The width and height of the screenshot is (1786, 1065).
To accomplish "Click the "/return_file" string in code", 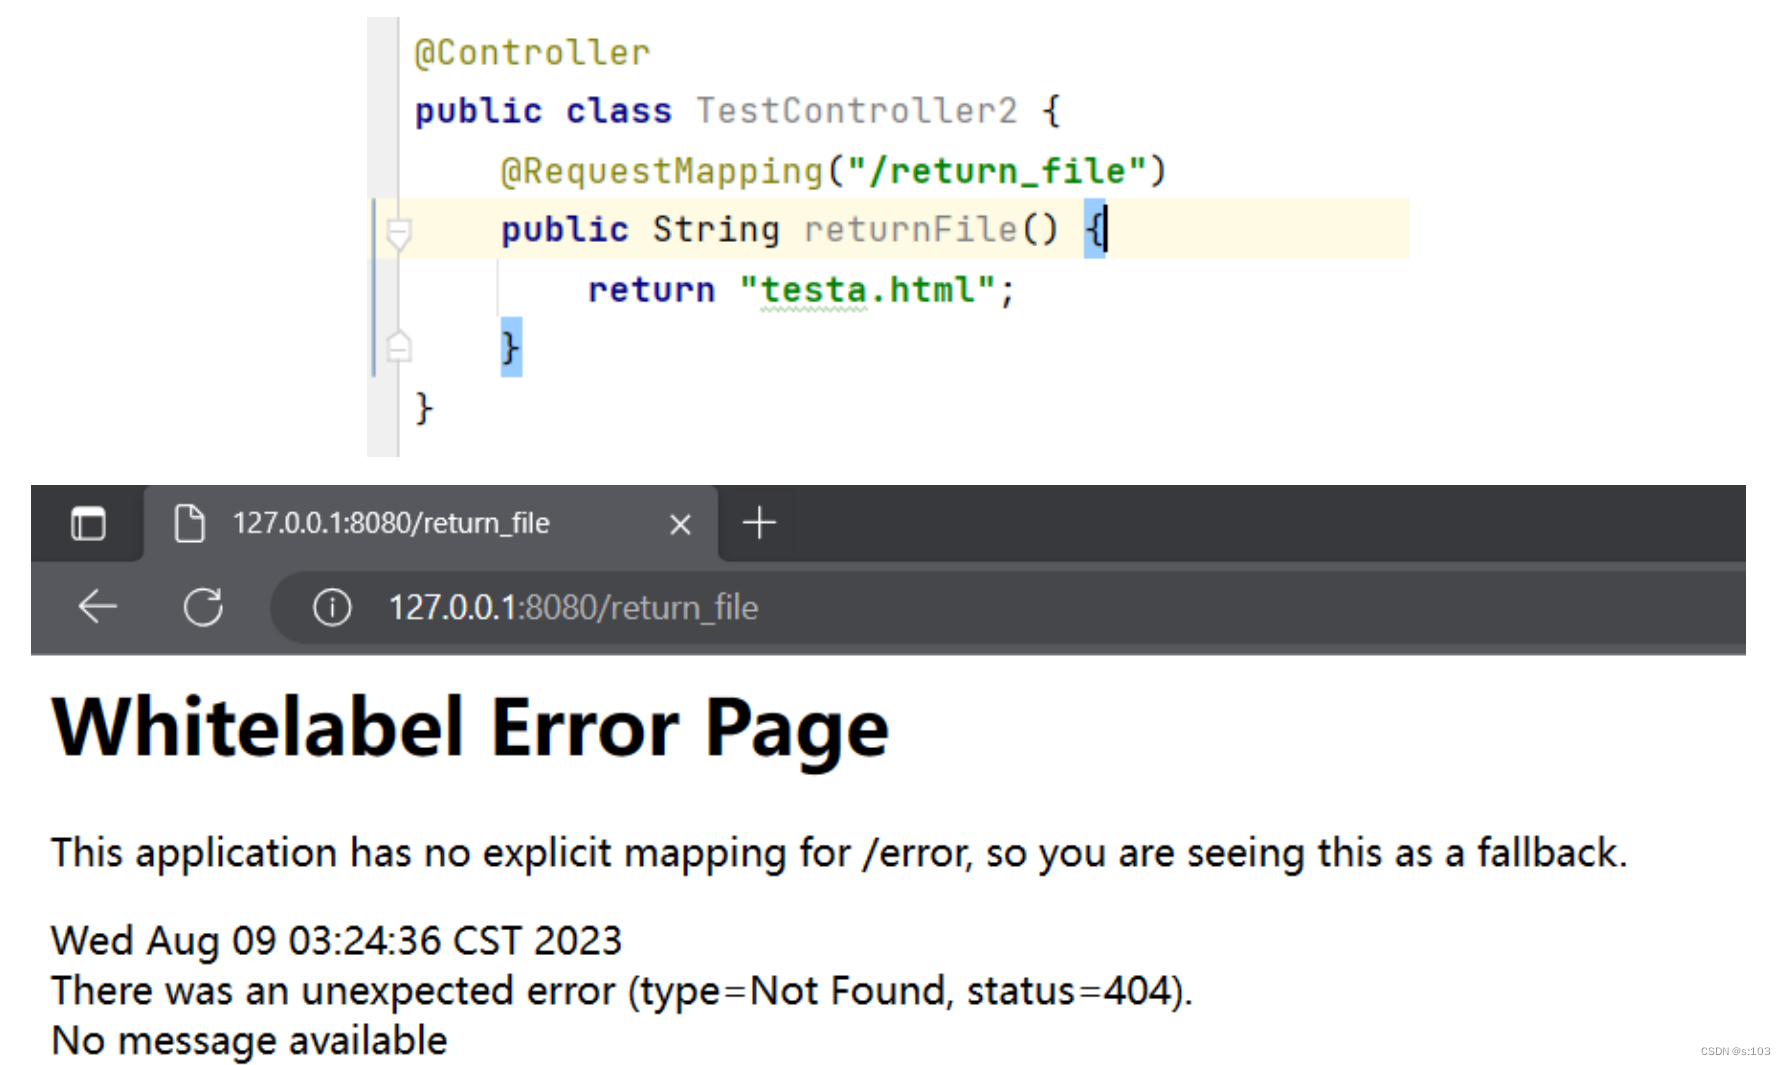I will coord(996,171).
